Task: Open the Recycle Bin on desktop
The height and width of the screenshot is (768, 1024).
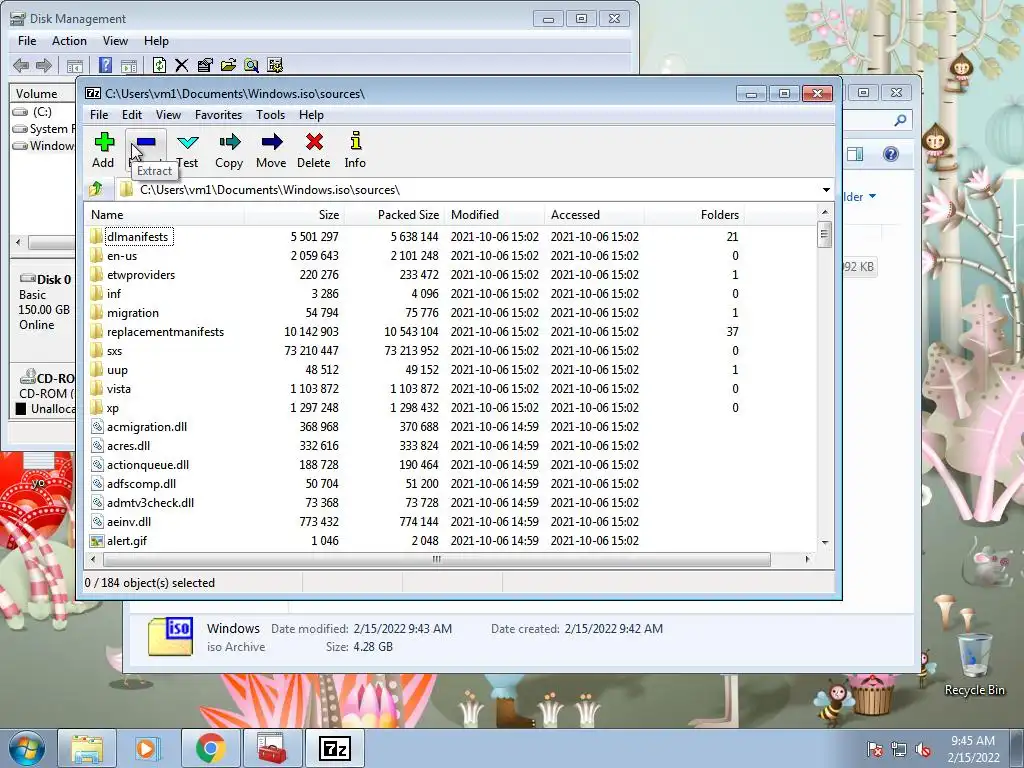Action: (974, 665)
